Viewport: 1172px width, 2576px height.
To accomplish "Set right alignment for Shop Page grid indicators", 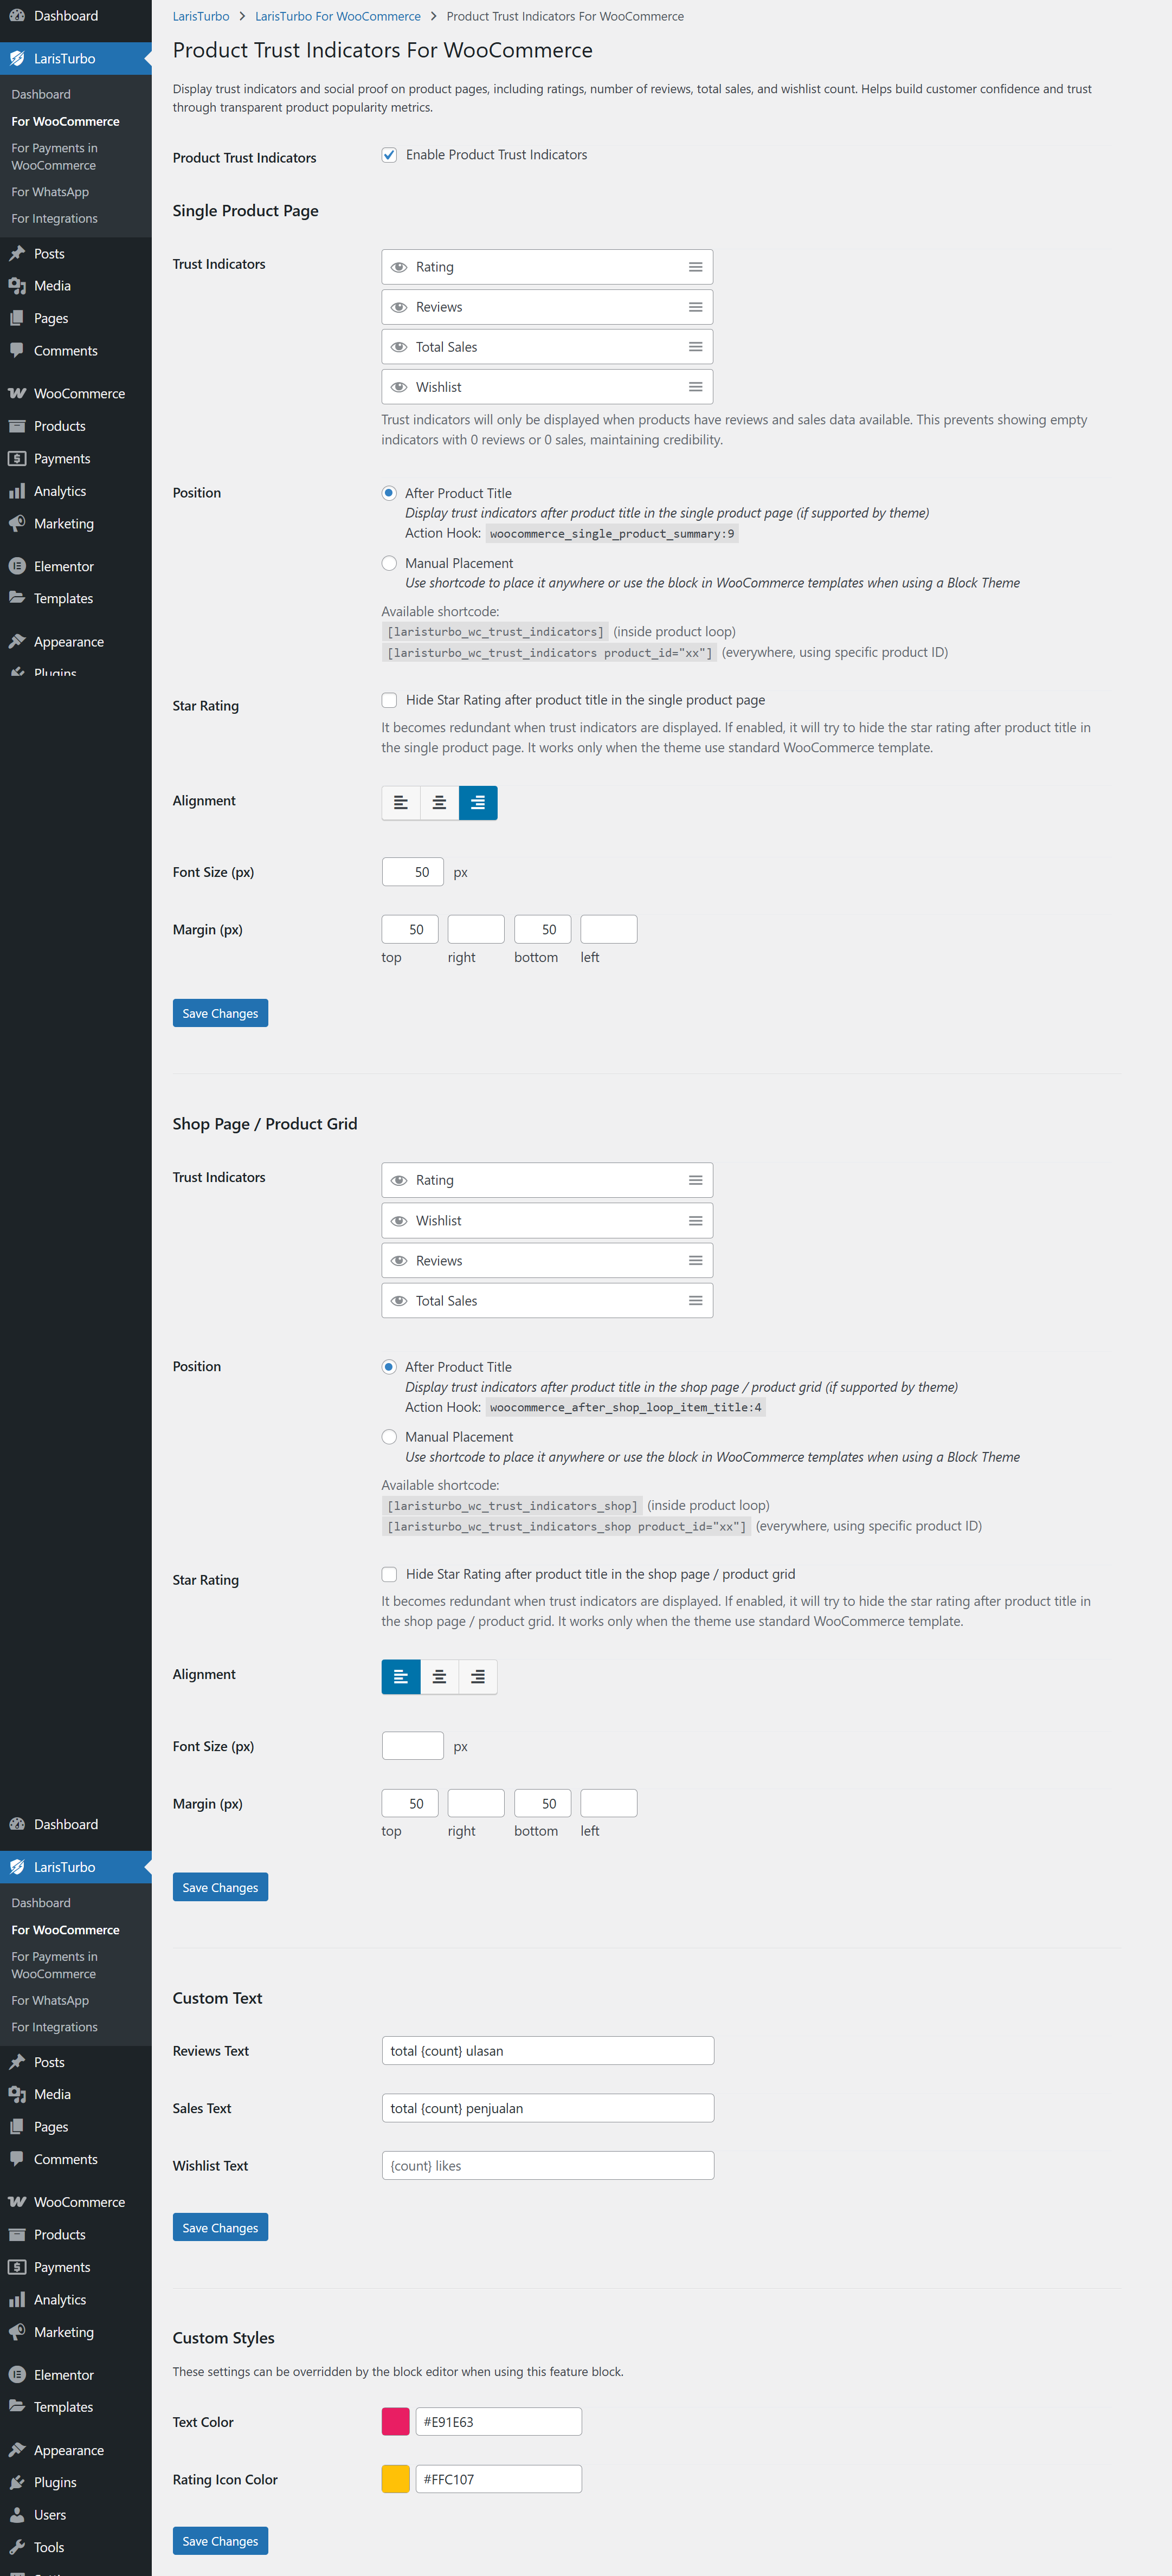I will point(478,1677).
